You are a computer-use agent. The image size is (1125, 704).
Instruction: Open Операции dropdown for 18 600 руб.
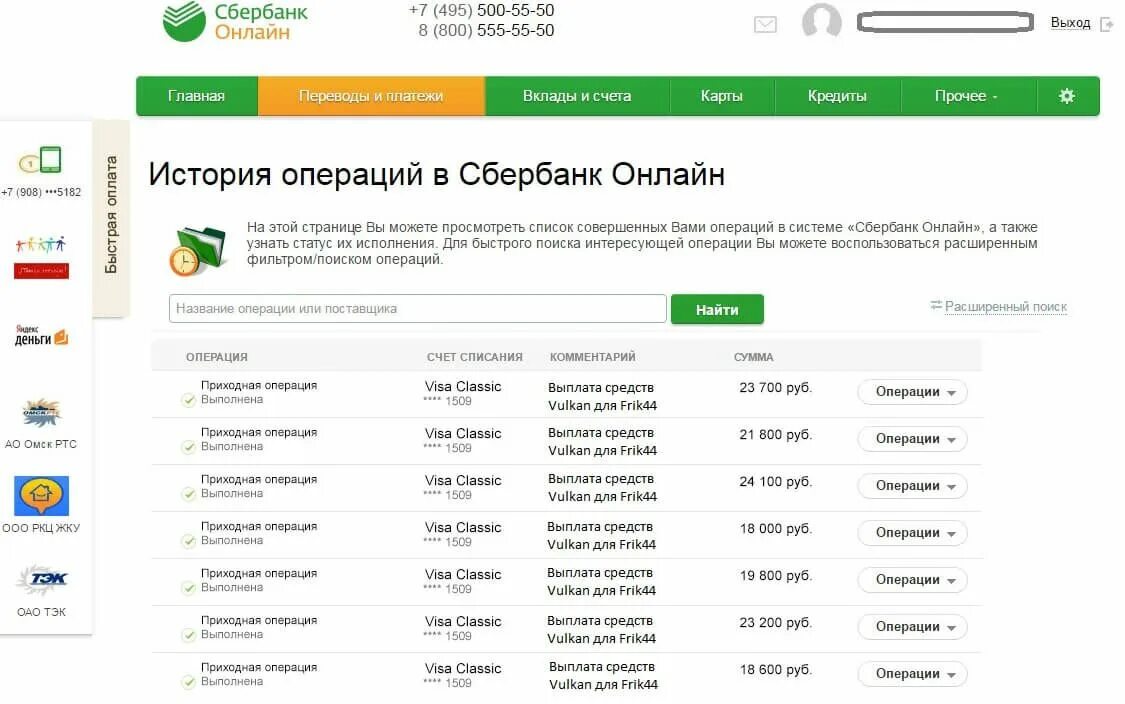pyautogui.click(x=913, y=674)
